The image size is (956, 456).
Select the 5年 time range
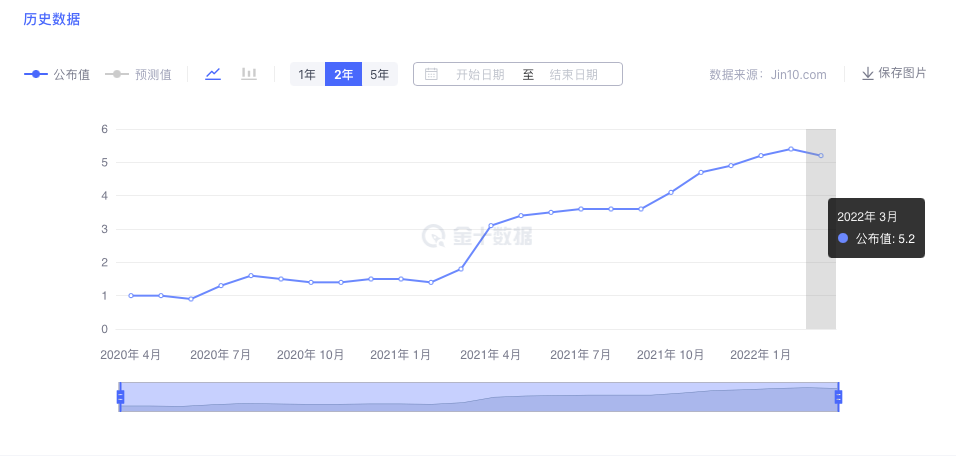point(380,74)
